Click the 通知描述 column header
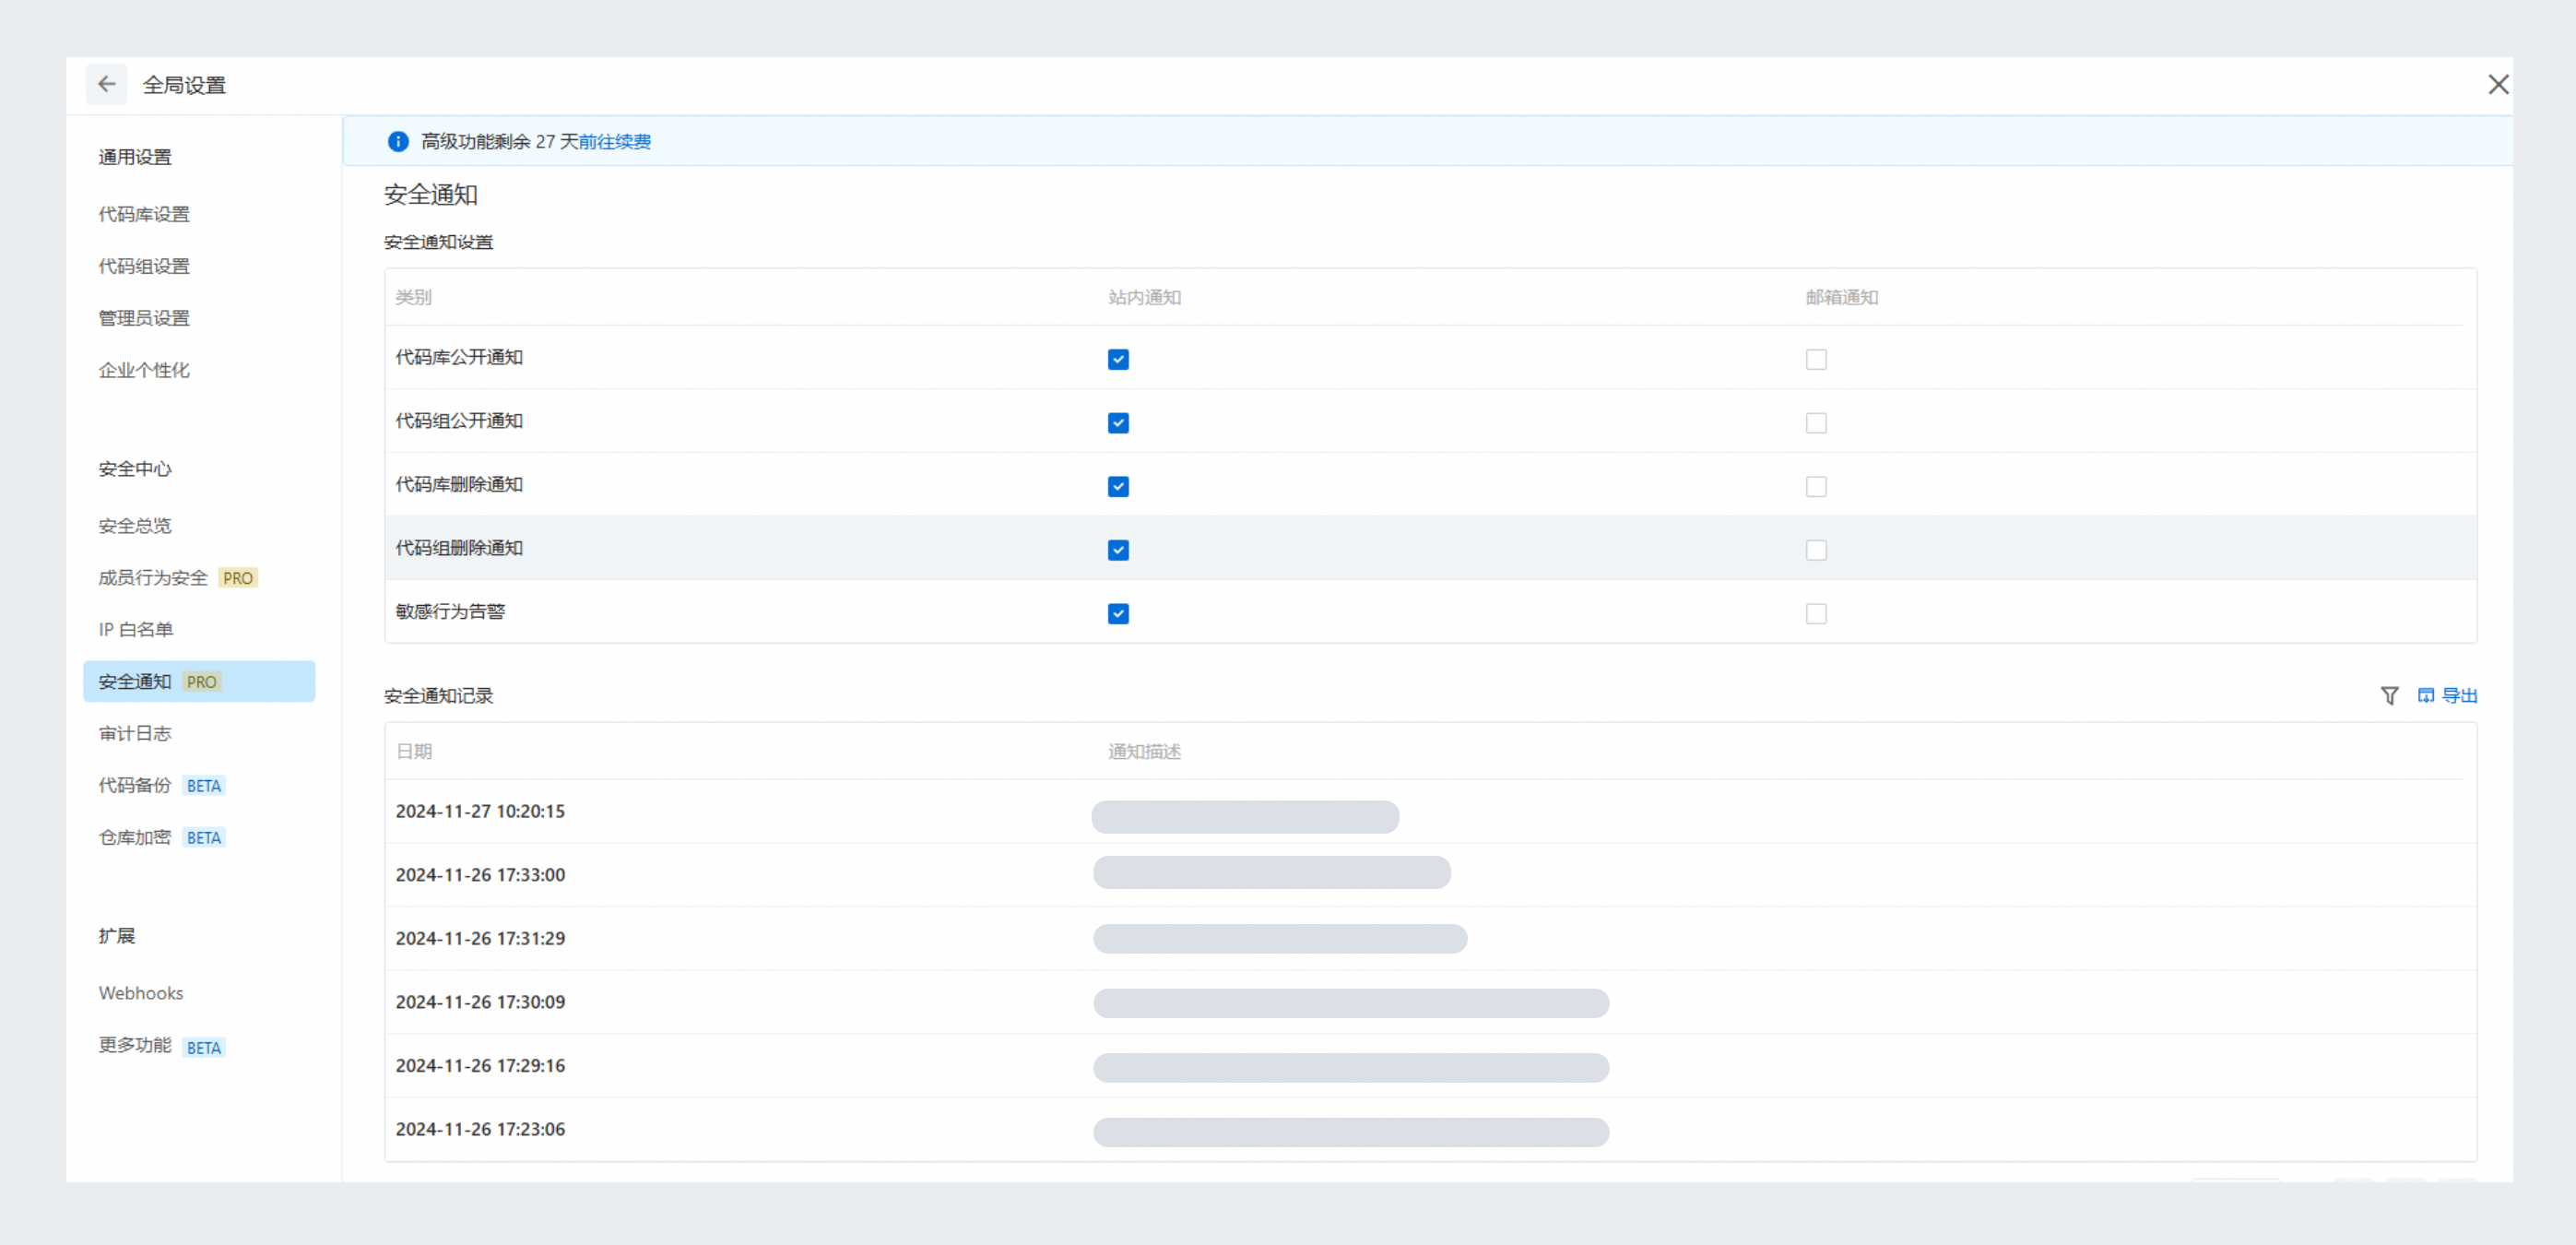Screen dimensions: 2576x1245 (x=1144, y=752)
